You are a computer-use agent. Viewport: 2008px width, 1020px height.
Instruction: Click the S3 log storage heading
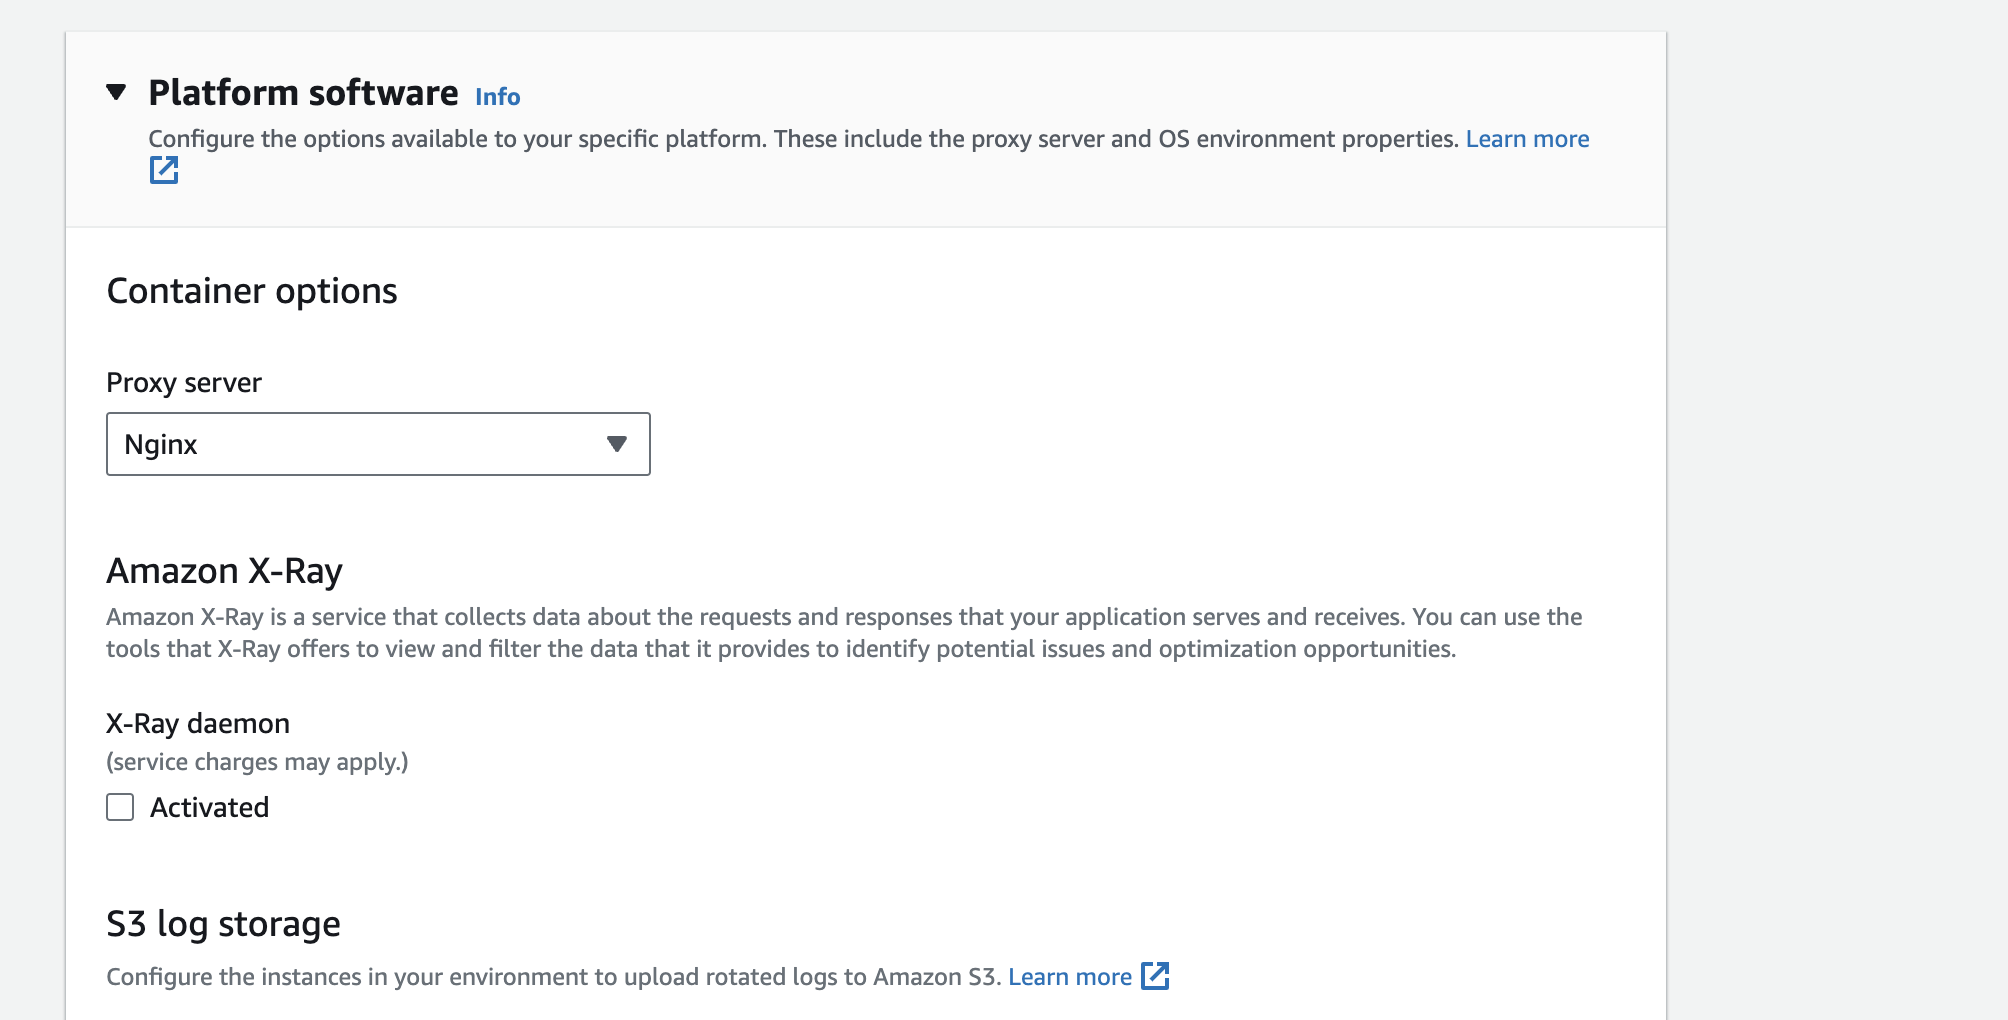point(223,924)
